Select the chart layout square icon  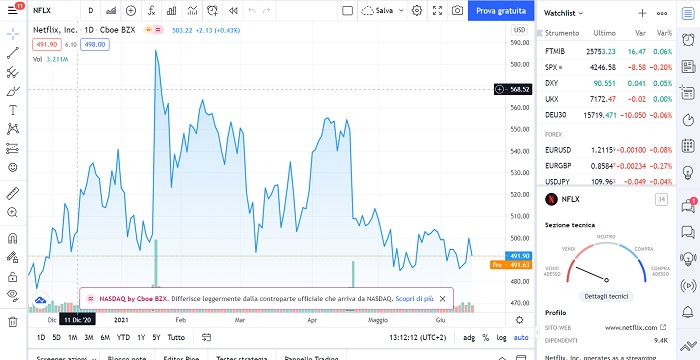(x=347, y=11)
